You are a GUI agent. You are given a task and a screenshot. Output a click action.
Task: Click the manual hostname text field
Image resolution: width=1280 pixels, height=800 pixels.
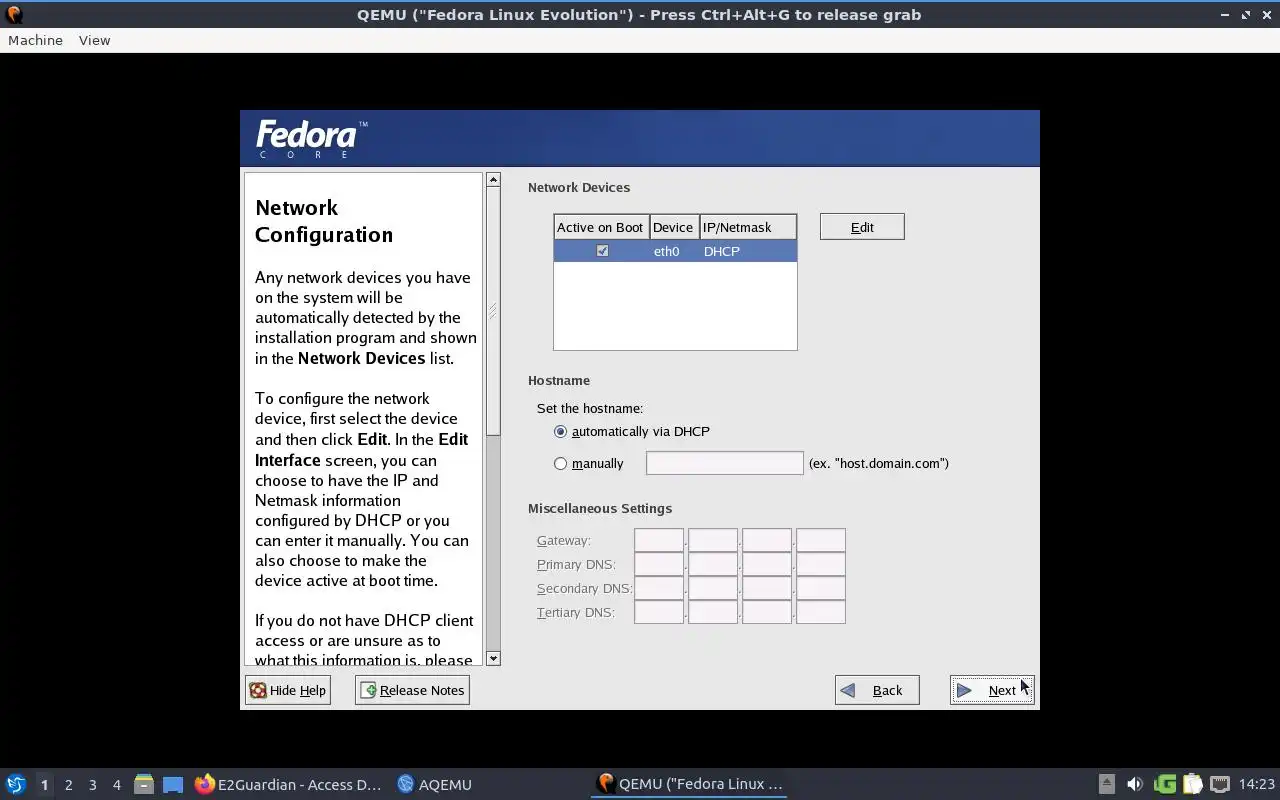pos(725,463)
